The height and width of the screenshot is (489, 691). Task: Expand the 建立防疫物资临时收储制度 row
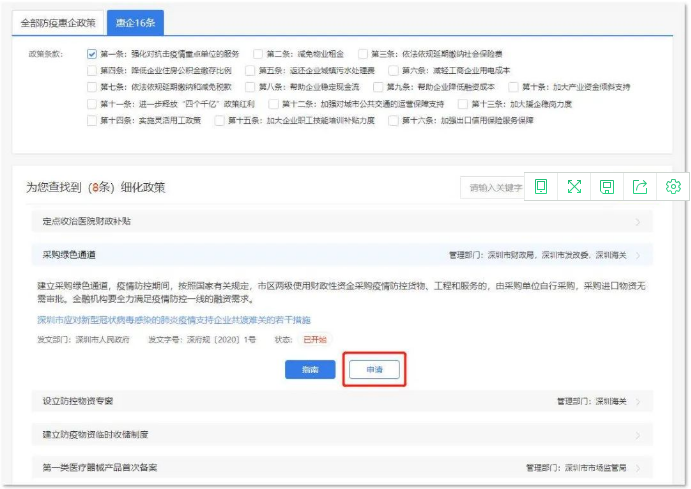(x=636, y=435)
